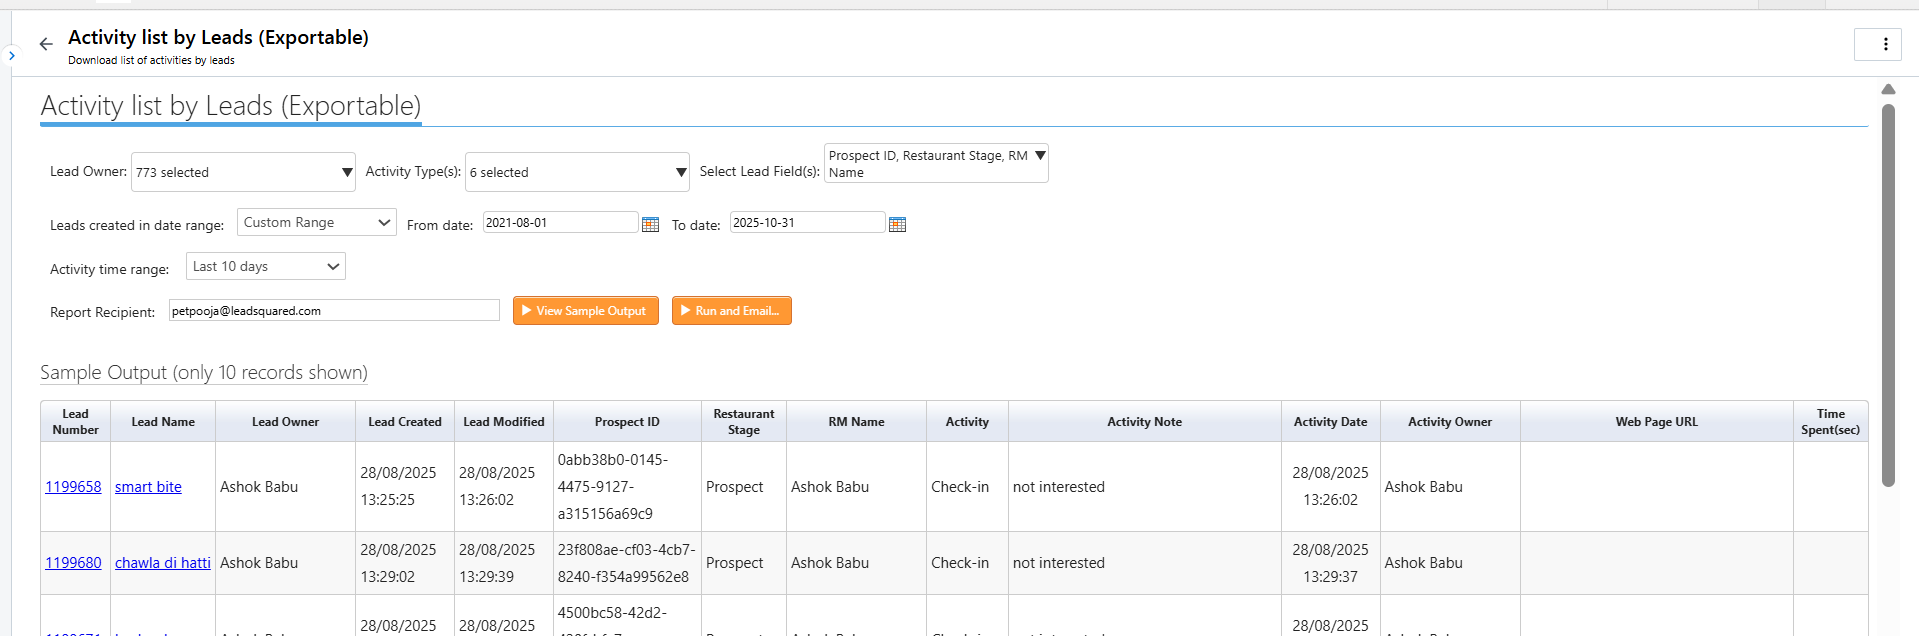Viewport: 1919px width, 636px height.
Task: Open the Lead Owner dropdown
Action: tap(243, 172)
